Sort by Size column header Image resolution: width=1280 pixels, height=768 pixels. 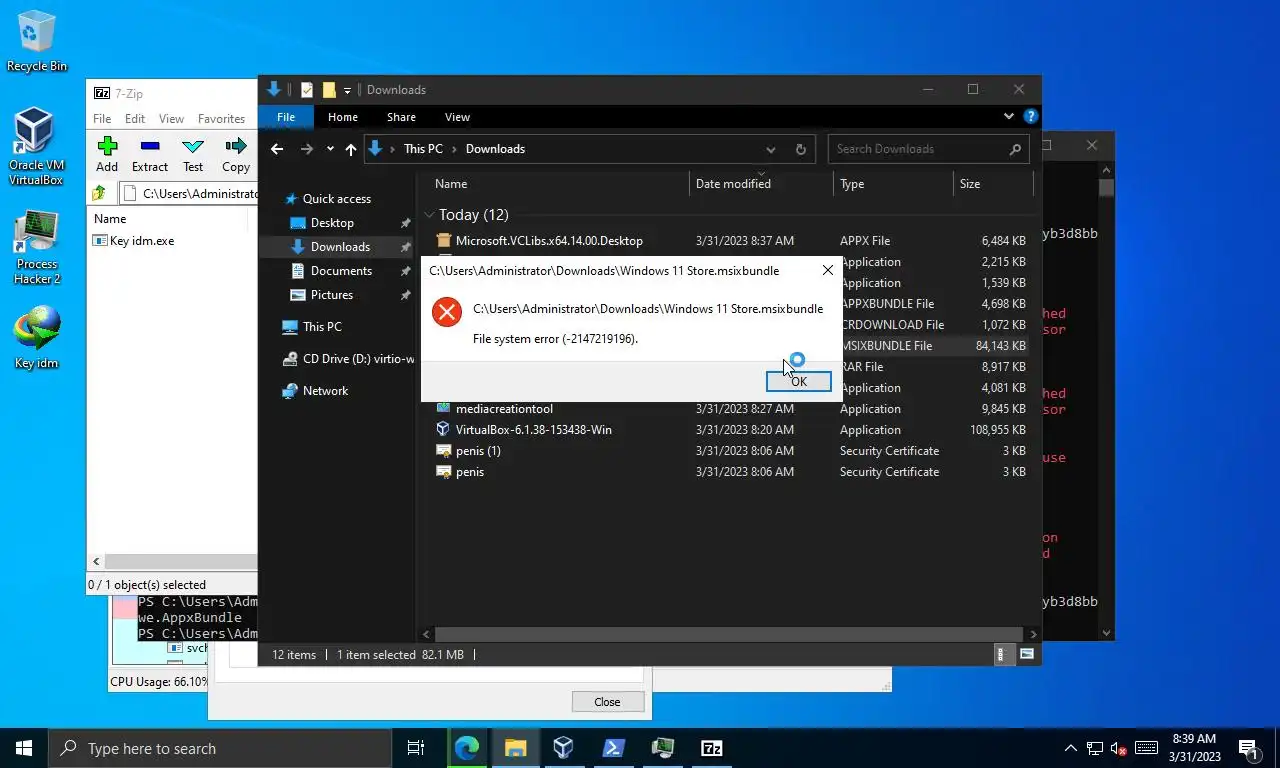(970, 184)
